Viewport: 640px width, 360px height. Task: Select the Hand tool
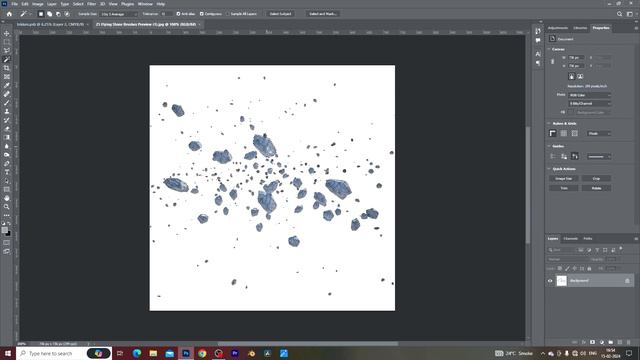(7, 198)
